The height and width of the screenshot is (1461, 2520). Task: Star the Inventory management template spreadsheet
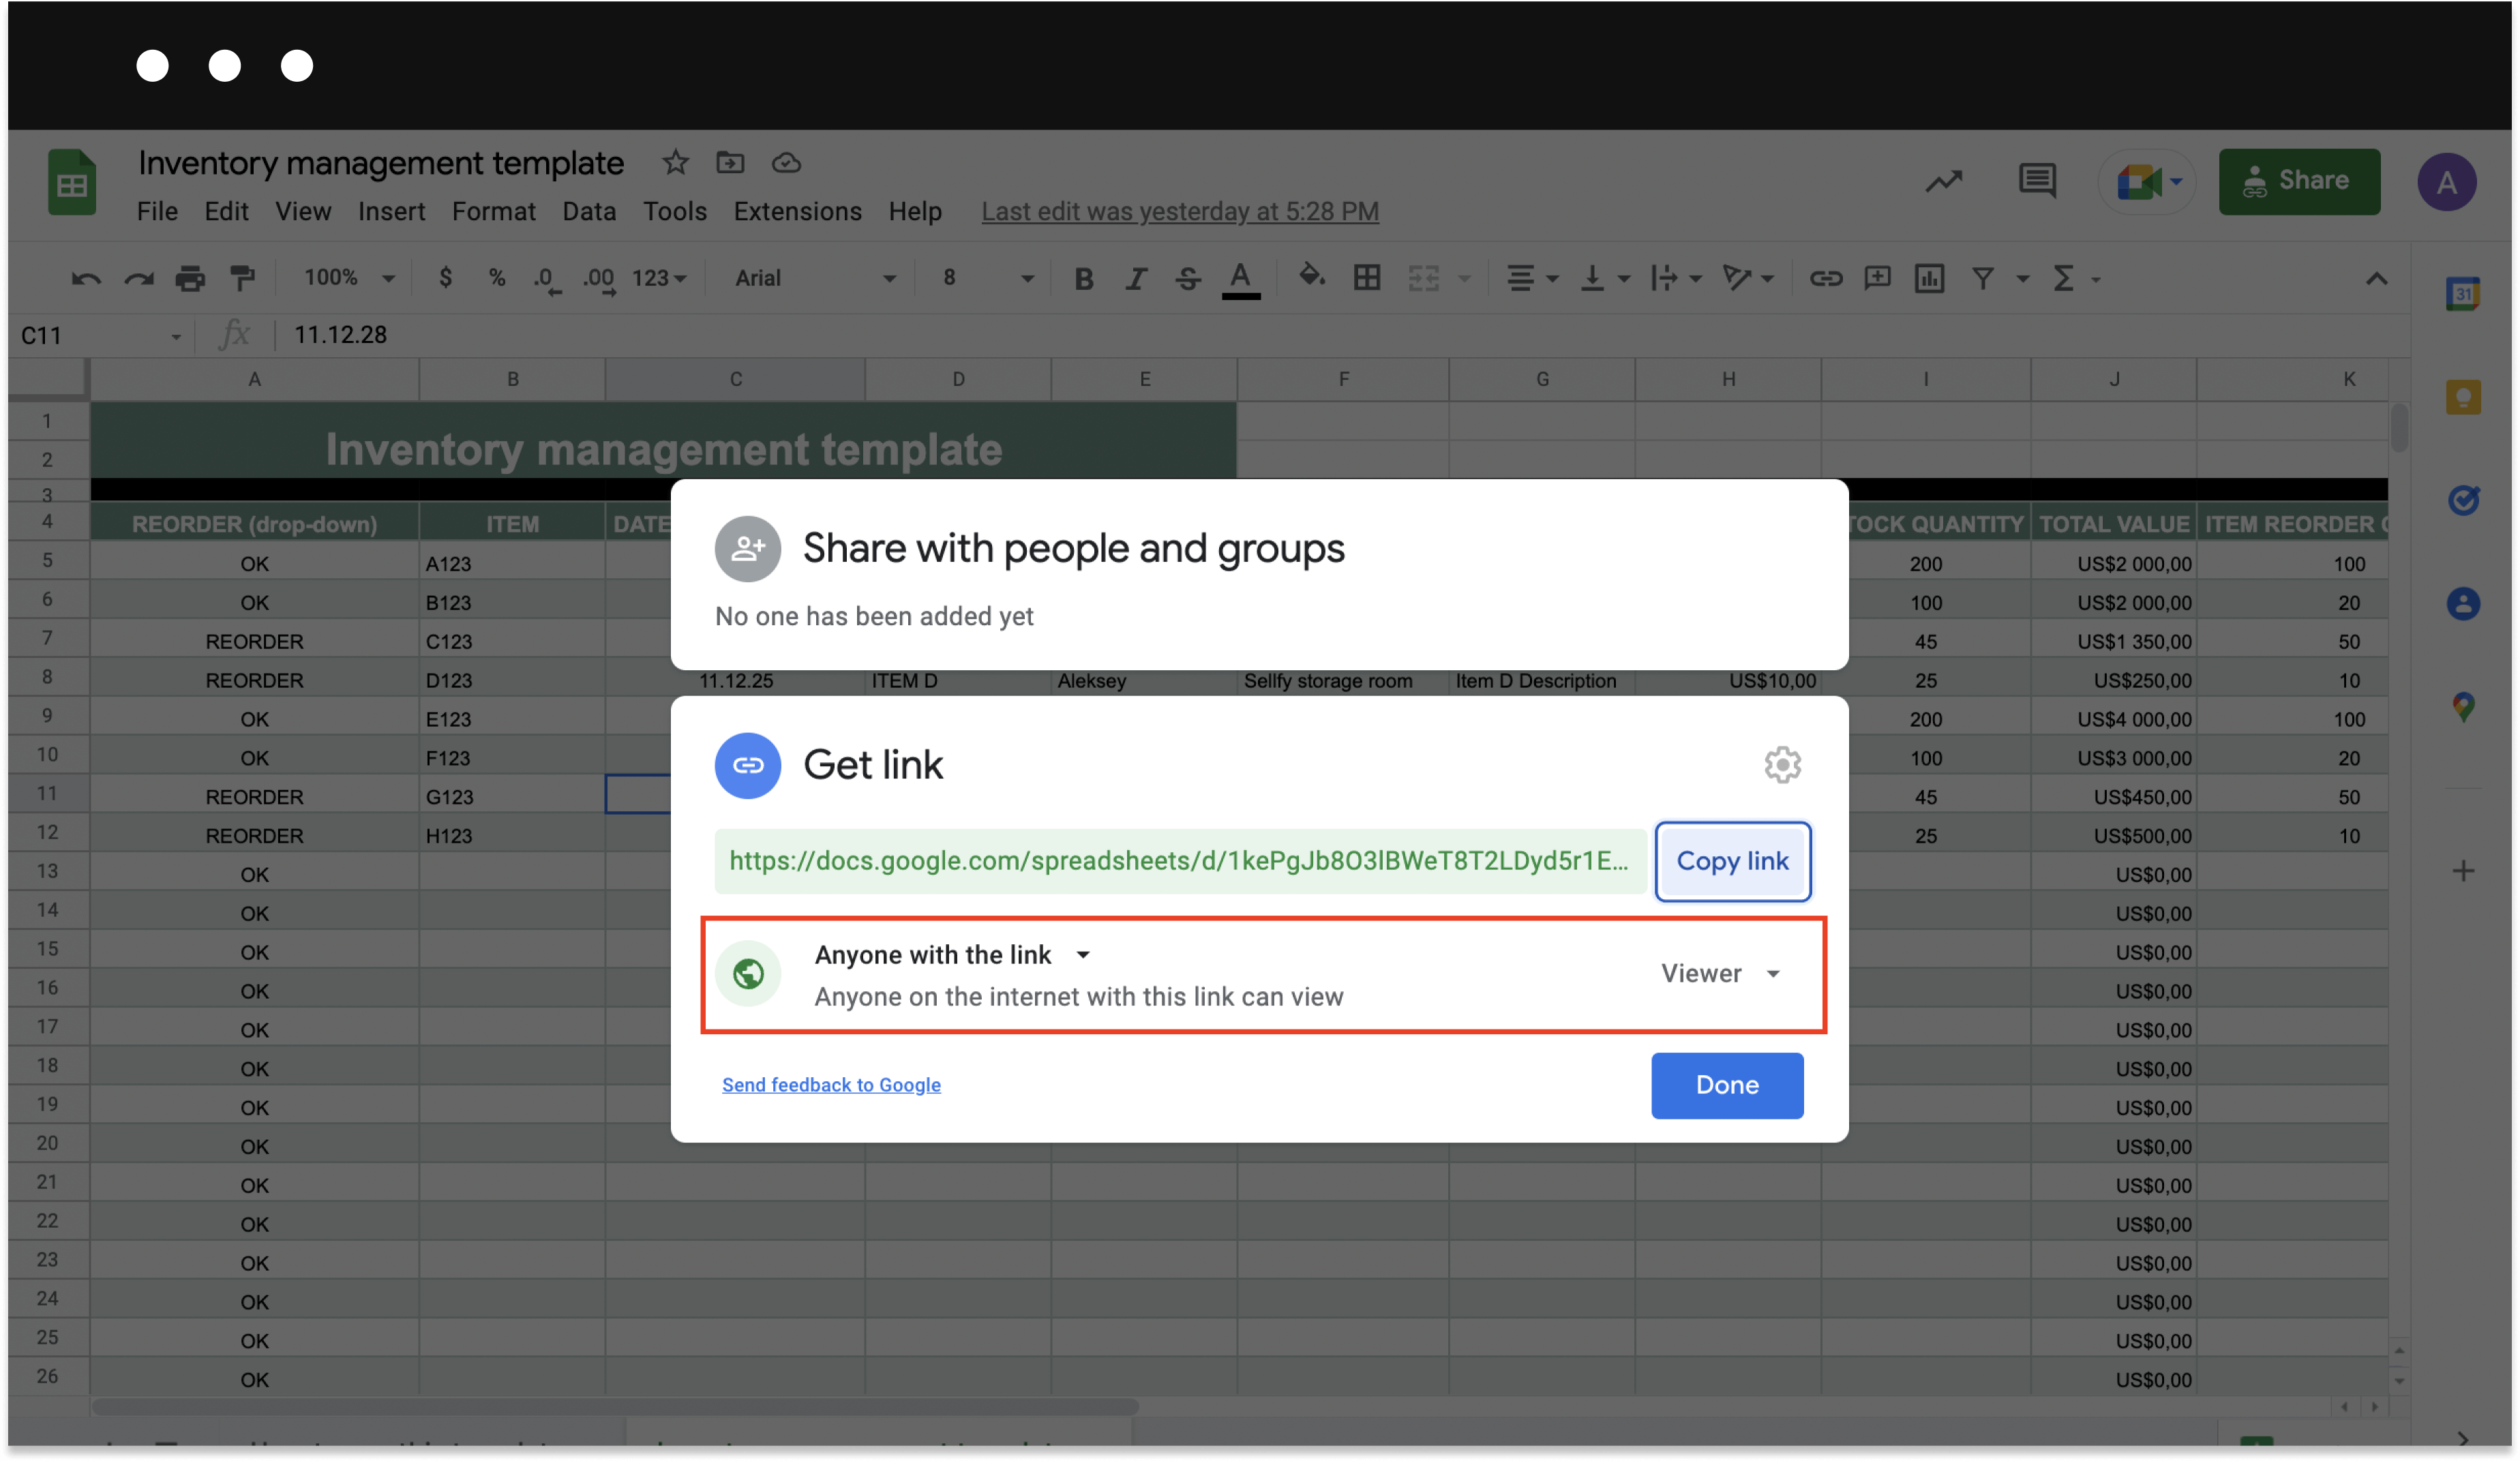[x=674, y=162]
